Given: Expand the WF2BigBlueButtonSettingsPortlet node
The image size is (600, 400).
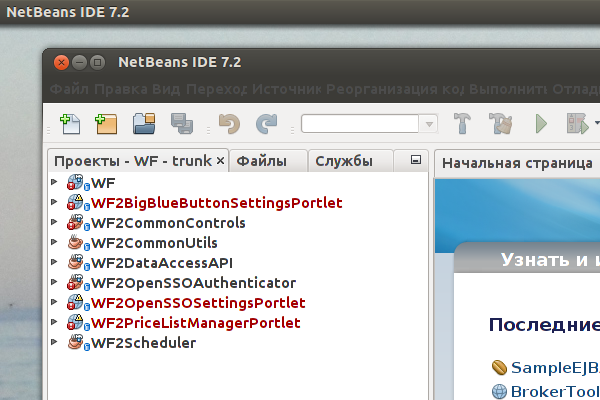Looking at the screenshot, I should pos(54,202).
